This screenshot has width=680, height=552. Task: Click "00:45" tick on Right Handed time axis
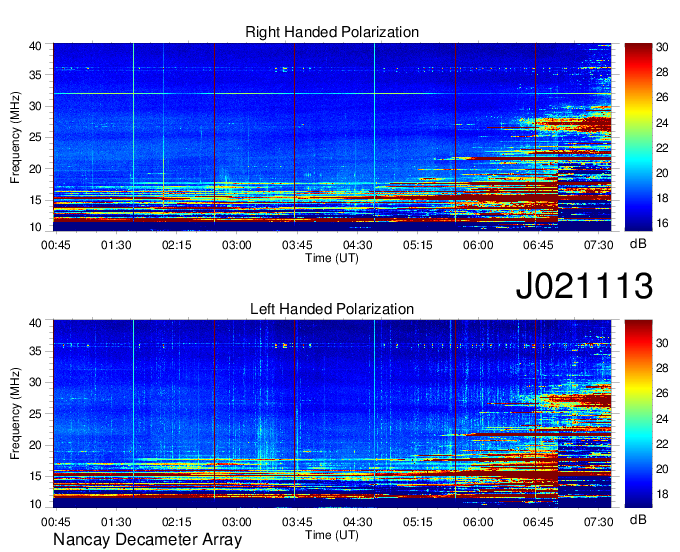tap(56, 245)
